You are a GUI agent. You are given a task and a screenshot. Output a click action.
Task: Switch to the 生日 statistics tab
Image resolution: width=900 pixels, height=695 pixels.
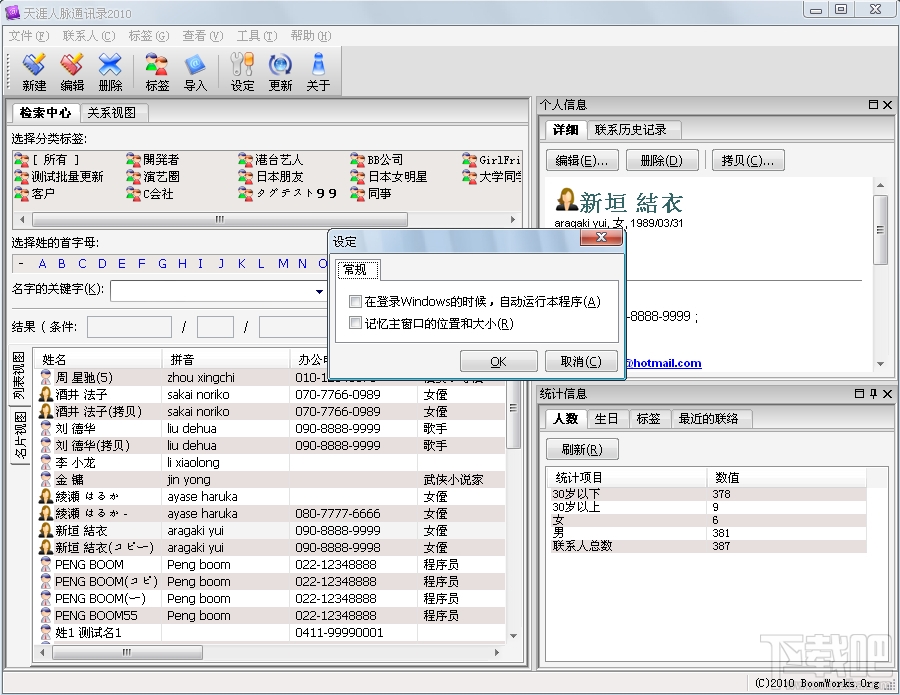pos(606,418)
